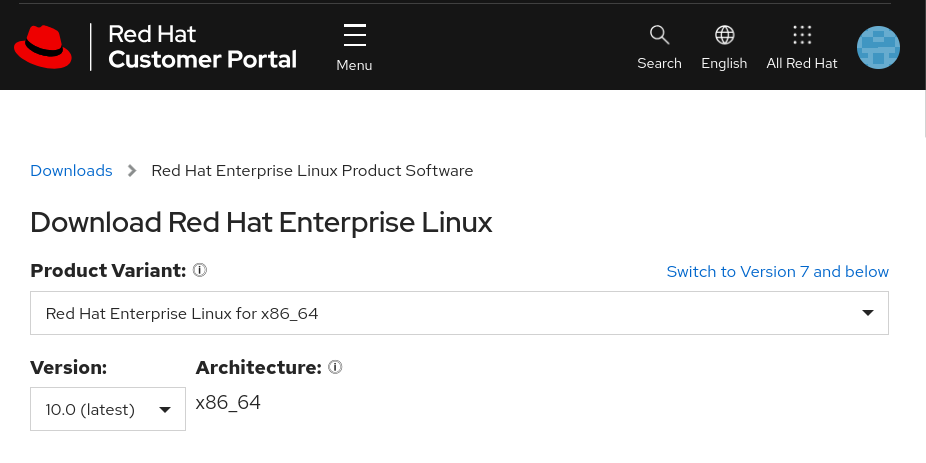This screenshot has width=926, height=463.
Task: Click Switch to Version 7 and below
Action: tap(778, 272)
